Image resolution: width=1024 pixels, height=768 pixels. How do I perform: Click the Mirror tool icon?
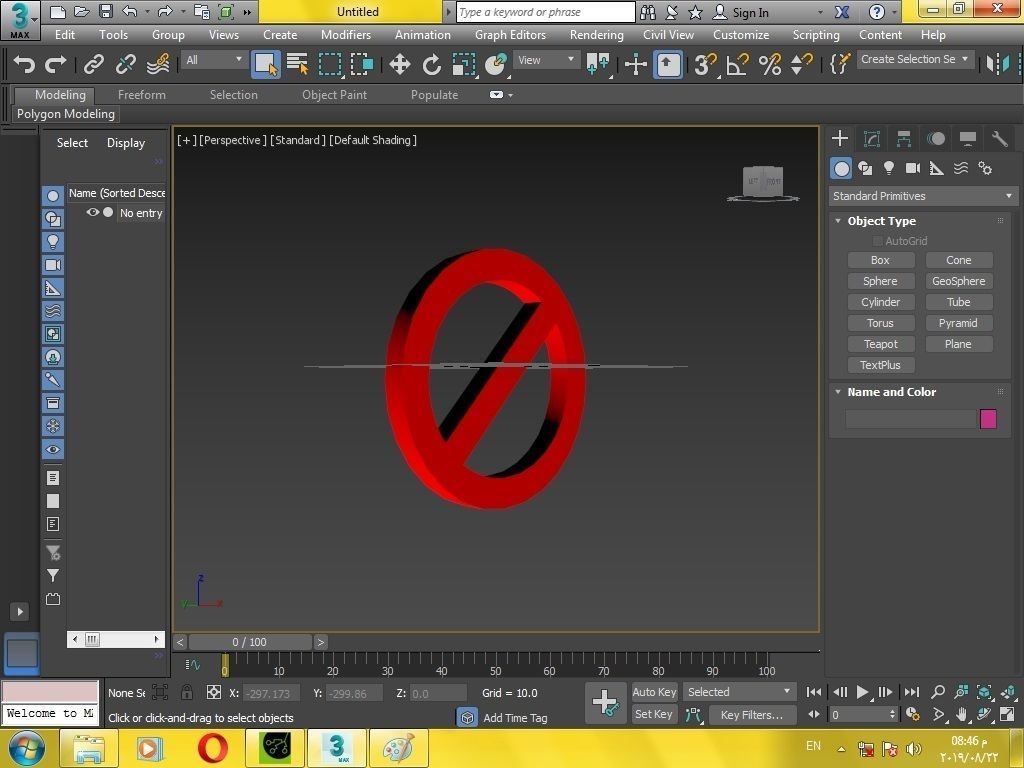click(x=998, y=63)
